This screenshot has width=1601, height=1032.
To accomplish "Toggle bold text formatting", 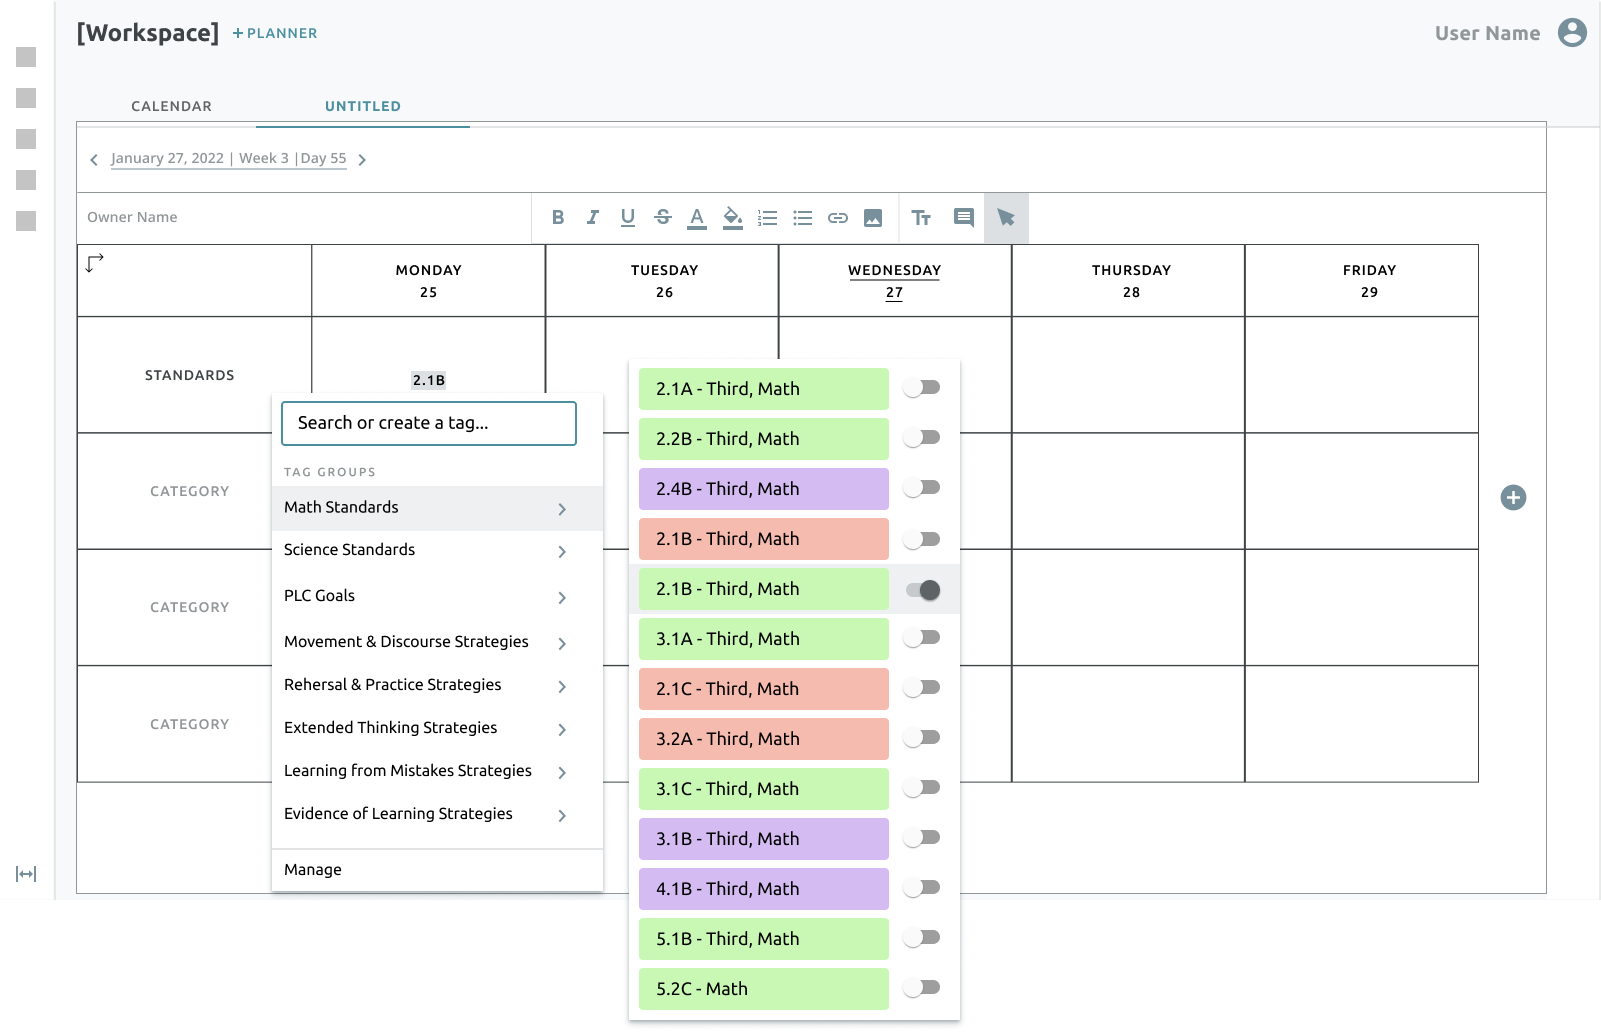I will 558,217.
